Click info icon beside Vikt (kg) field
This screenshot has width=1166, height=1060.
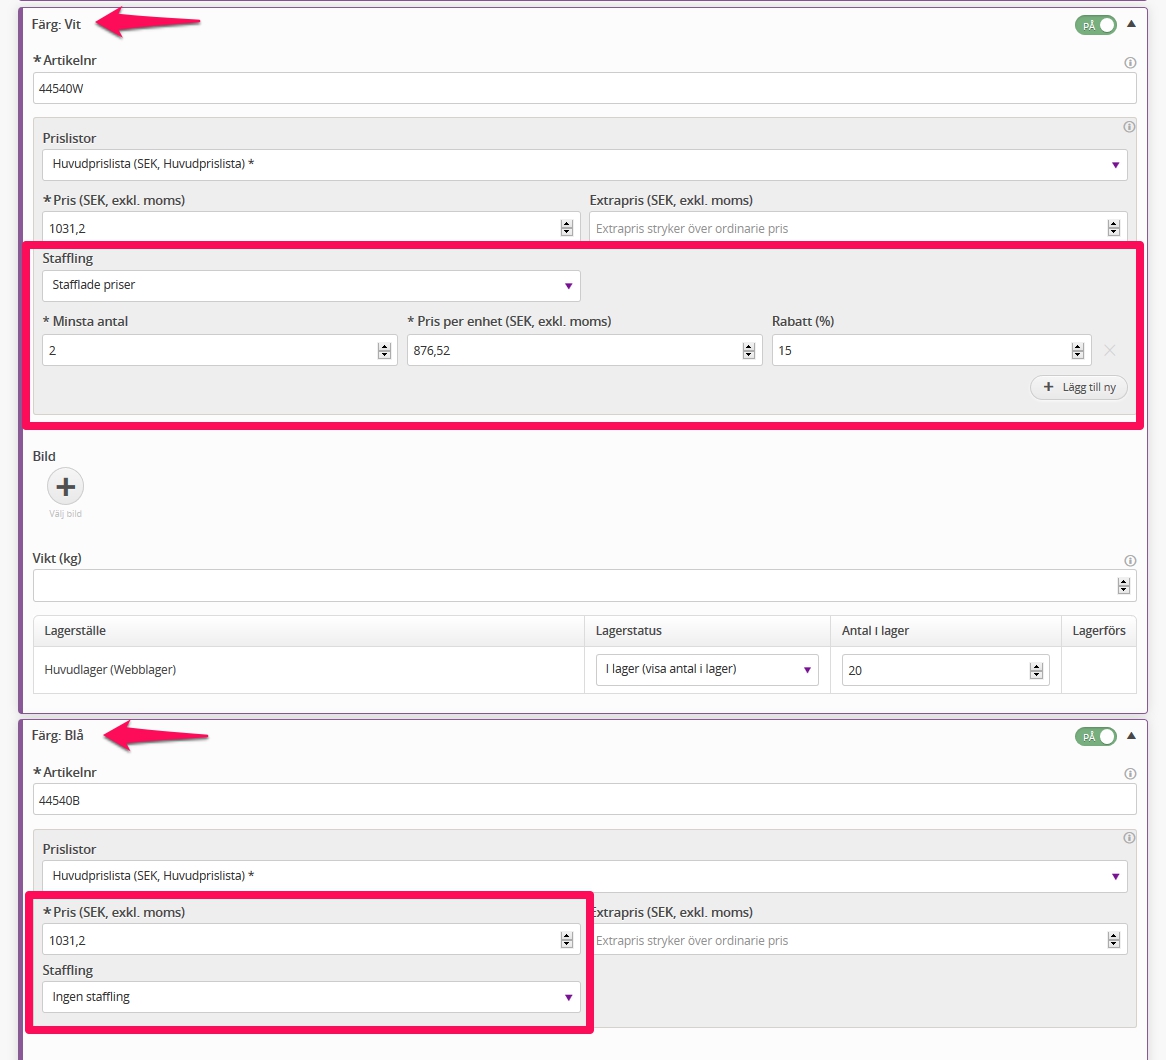(x=1130, y=561)
